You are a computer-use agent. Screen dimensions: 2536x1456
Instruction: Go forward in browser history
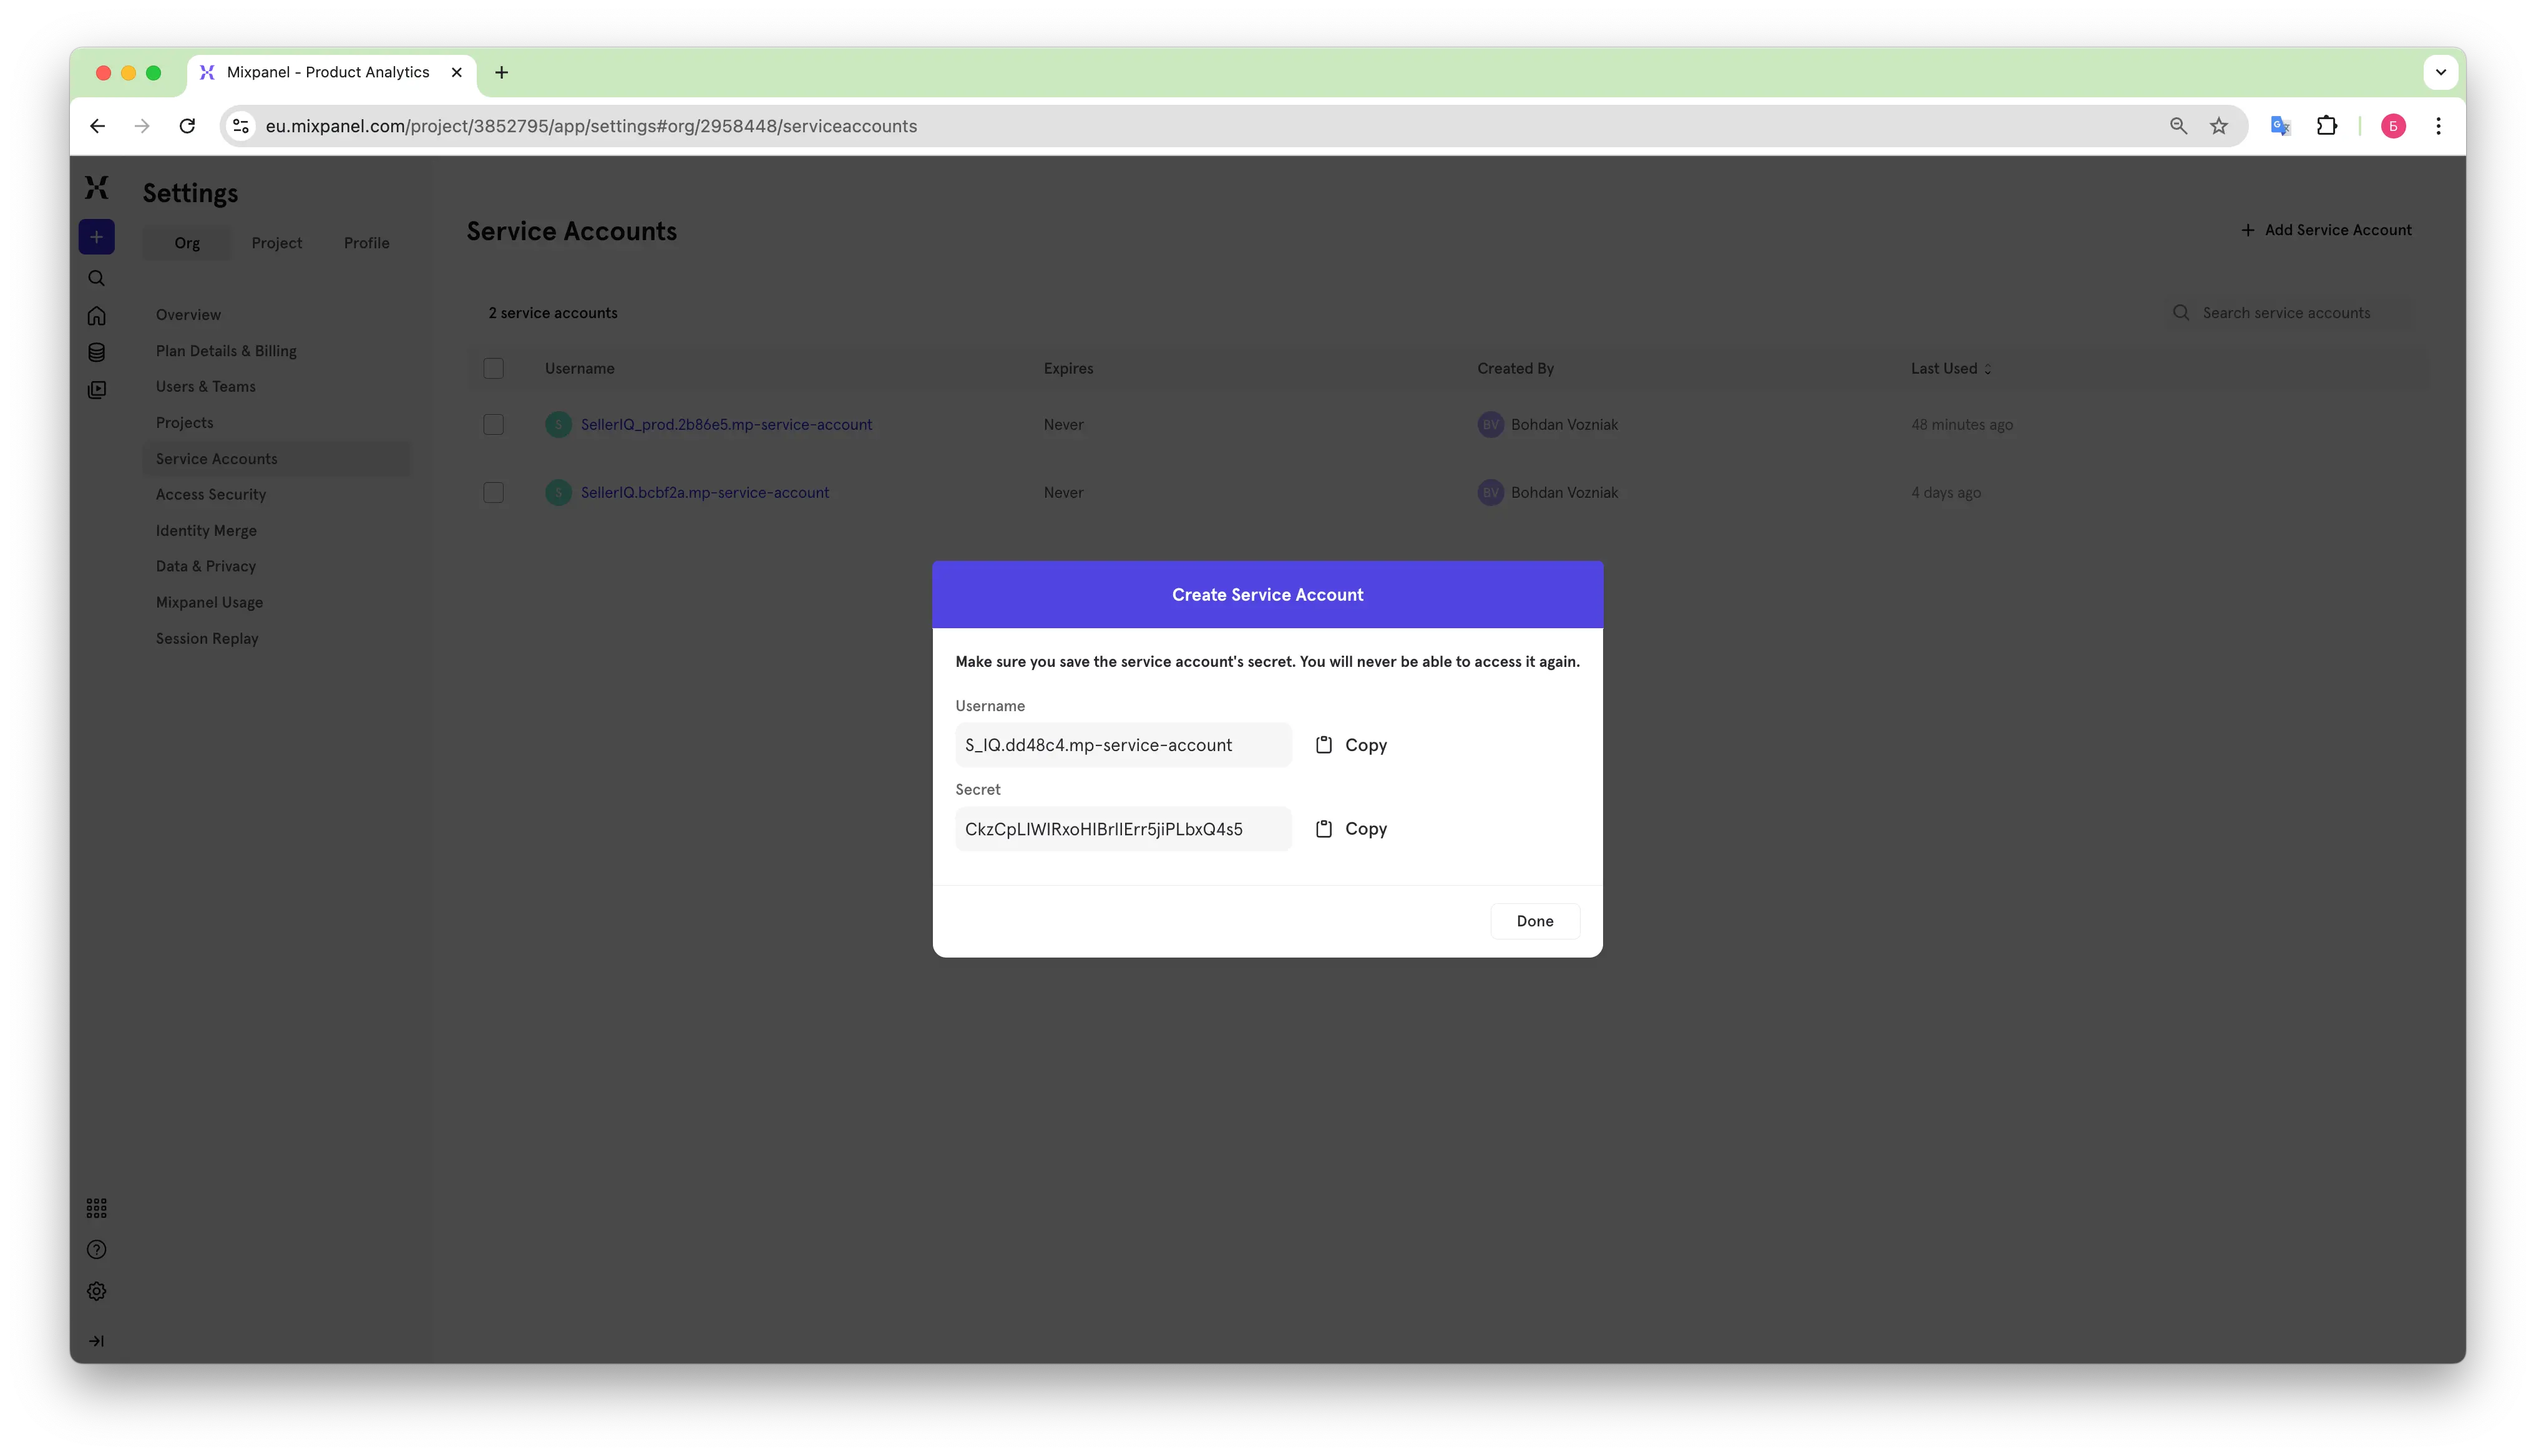142,126
